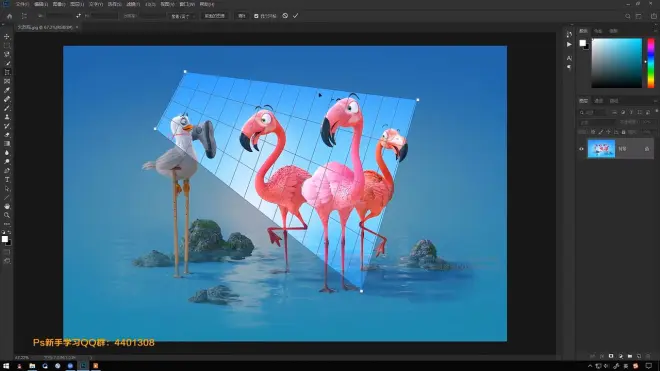Select the Eraser tool
The image size is (660, 371).
tap(7, 135)
